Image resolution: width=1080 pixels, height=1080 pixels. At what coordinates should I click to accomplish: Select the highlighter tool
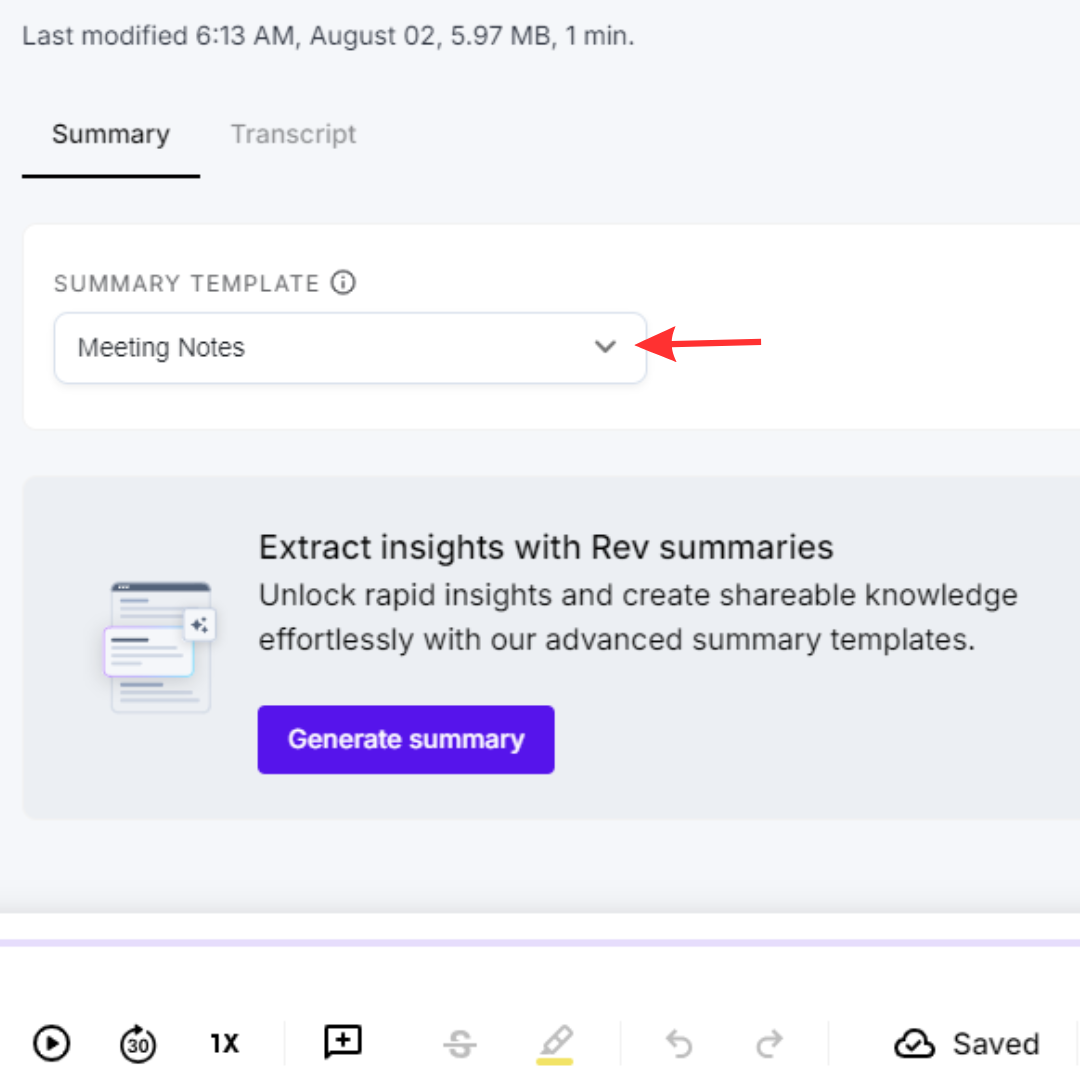tap(558, 1042)
